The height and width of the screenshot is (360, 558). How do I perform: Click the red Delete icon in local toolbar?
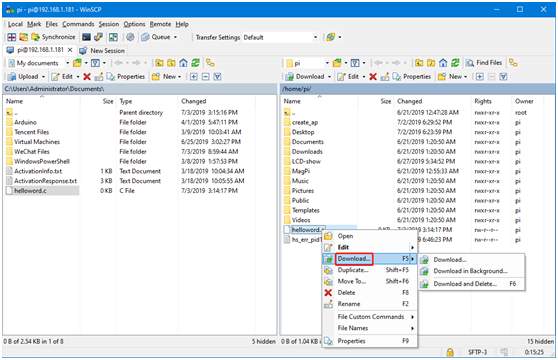(x=87, y=76)
